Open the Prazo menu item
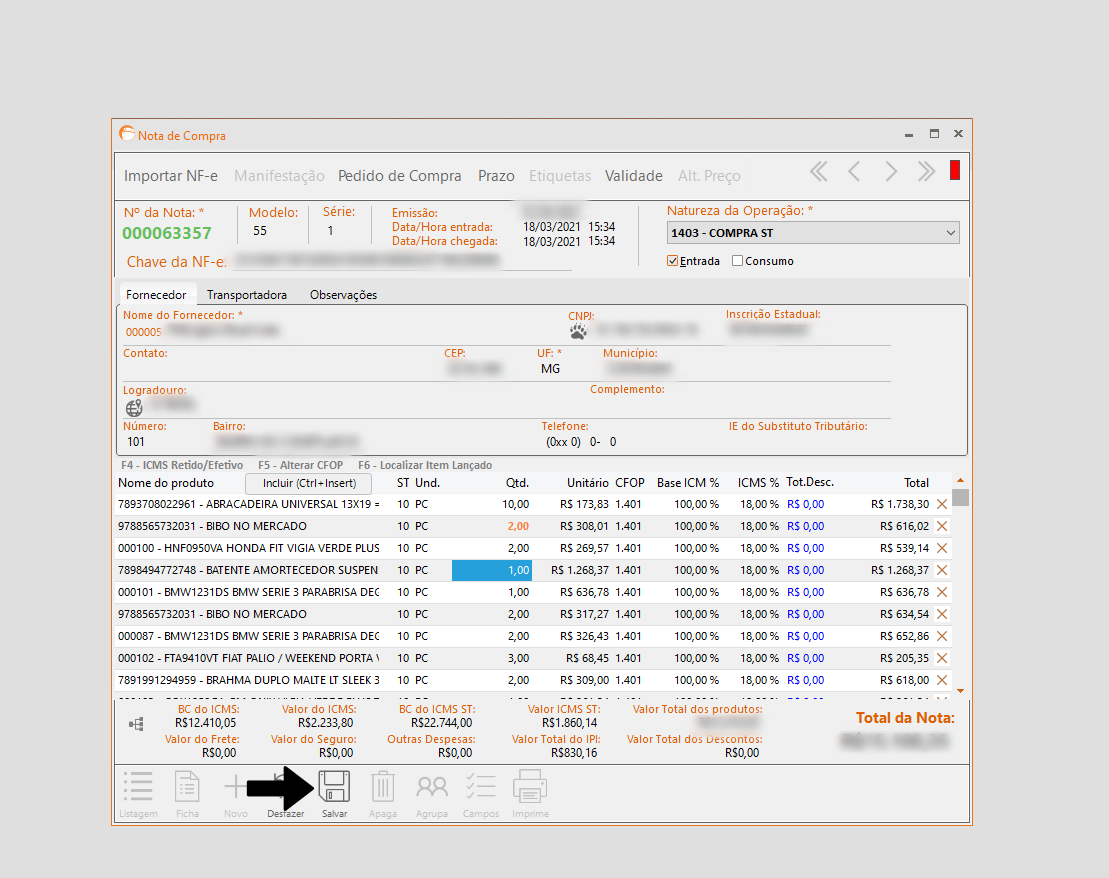The height and width of the screenshot is (878, 1109). click(x=496, y=175)
